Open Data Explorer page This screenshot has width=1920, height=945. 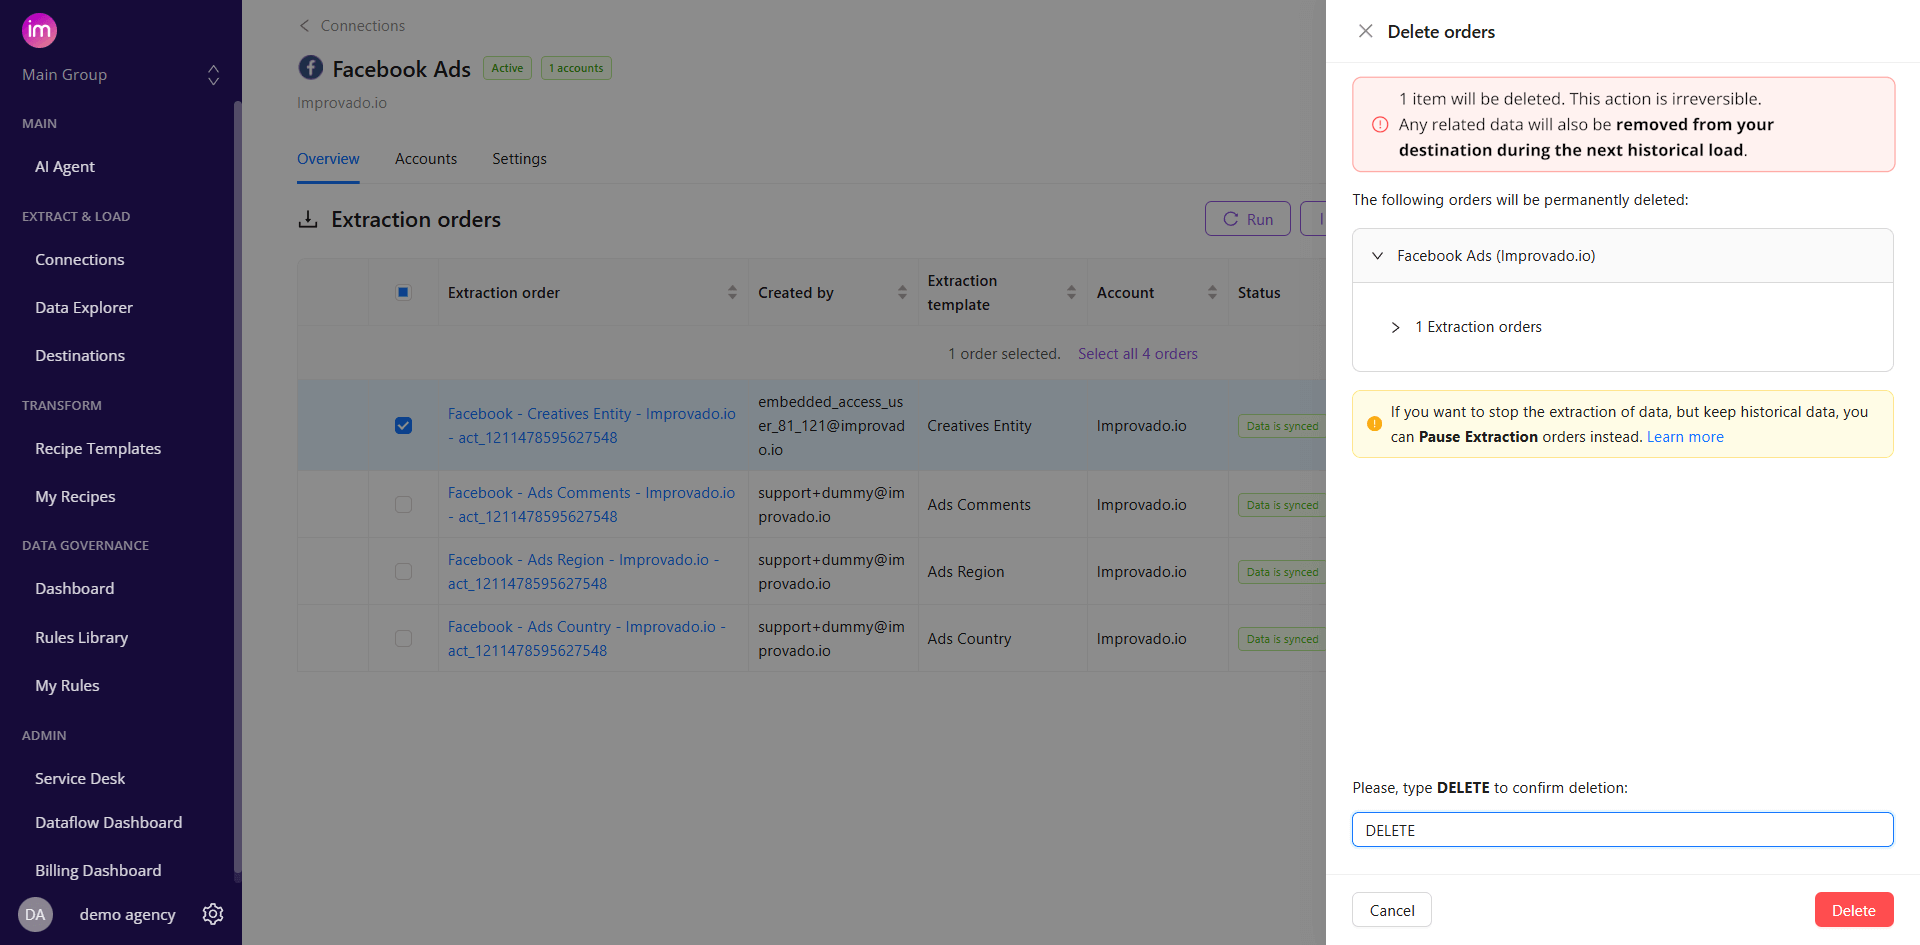(84, 308)
